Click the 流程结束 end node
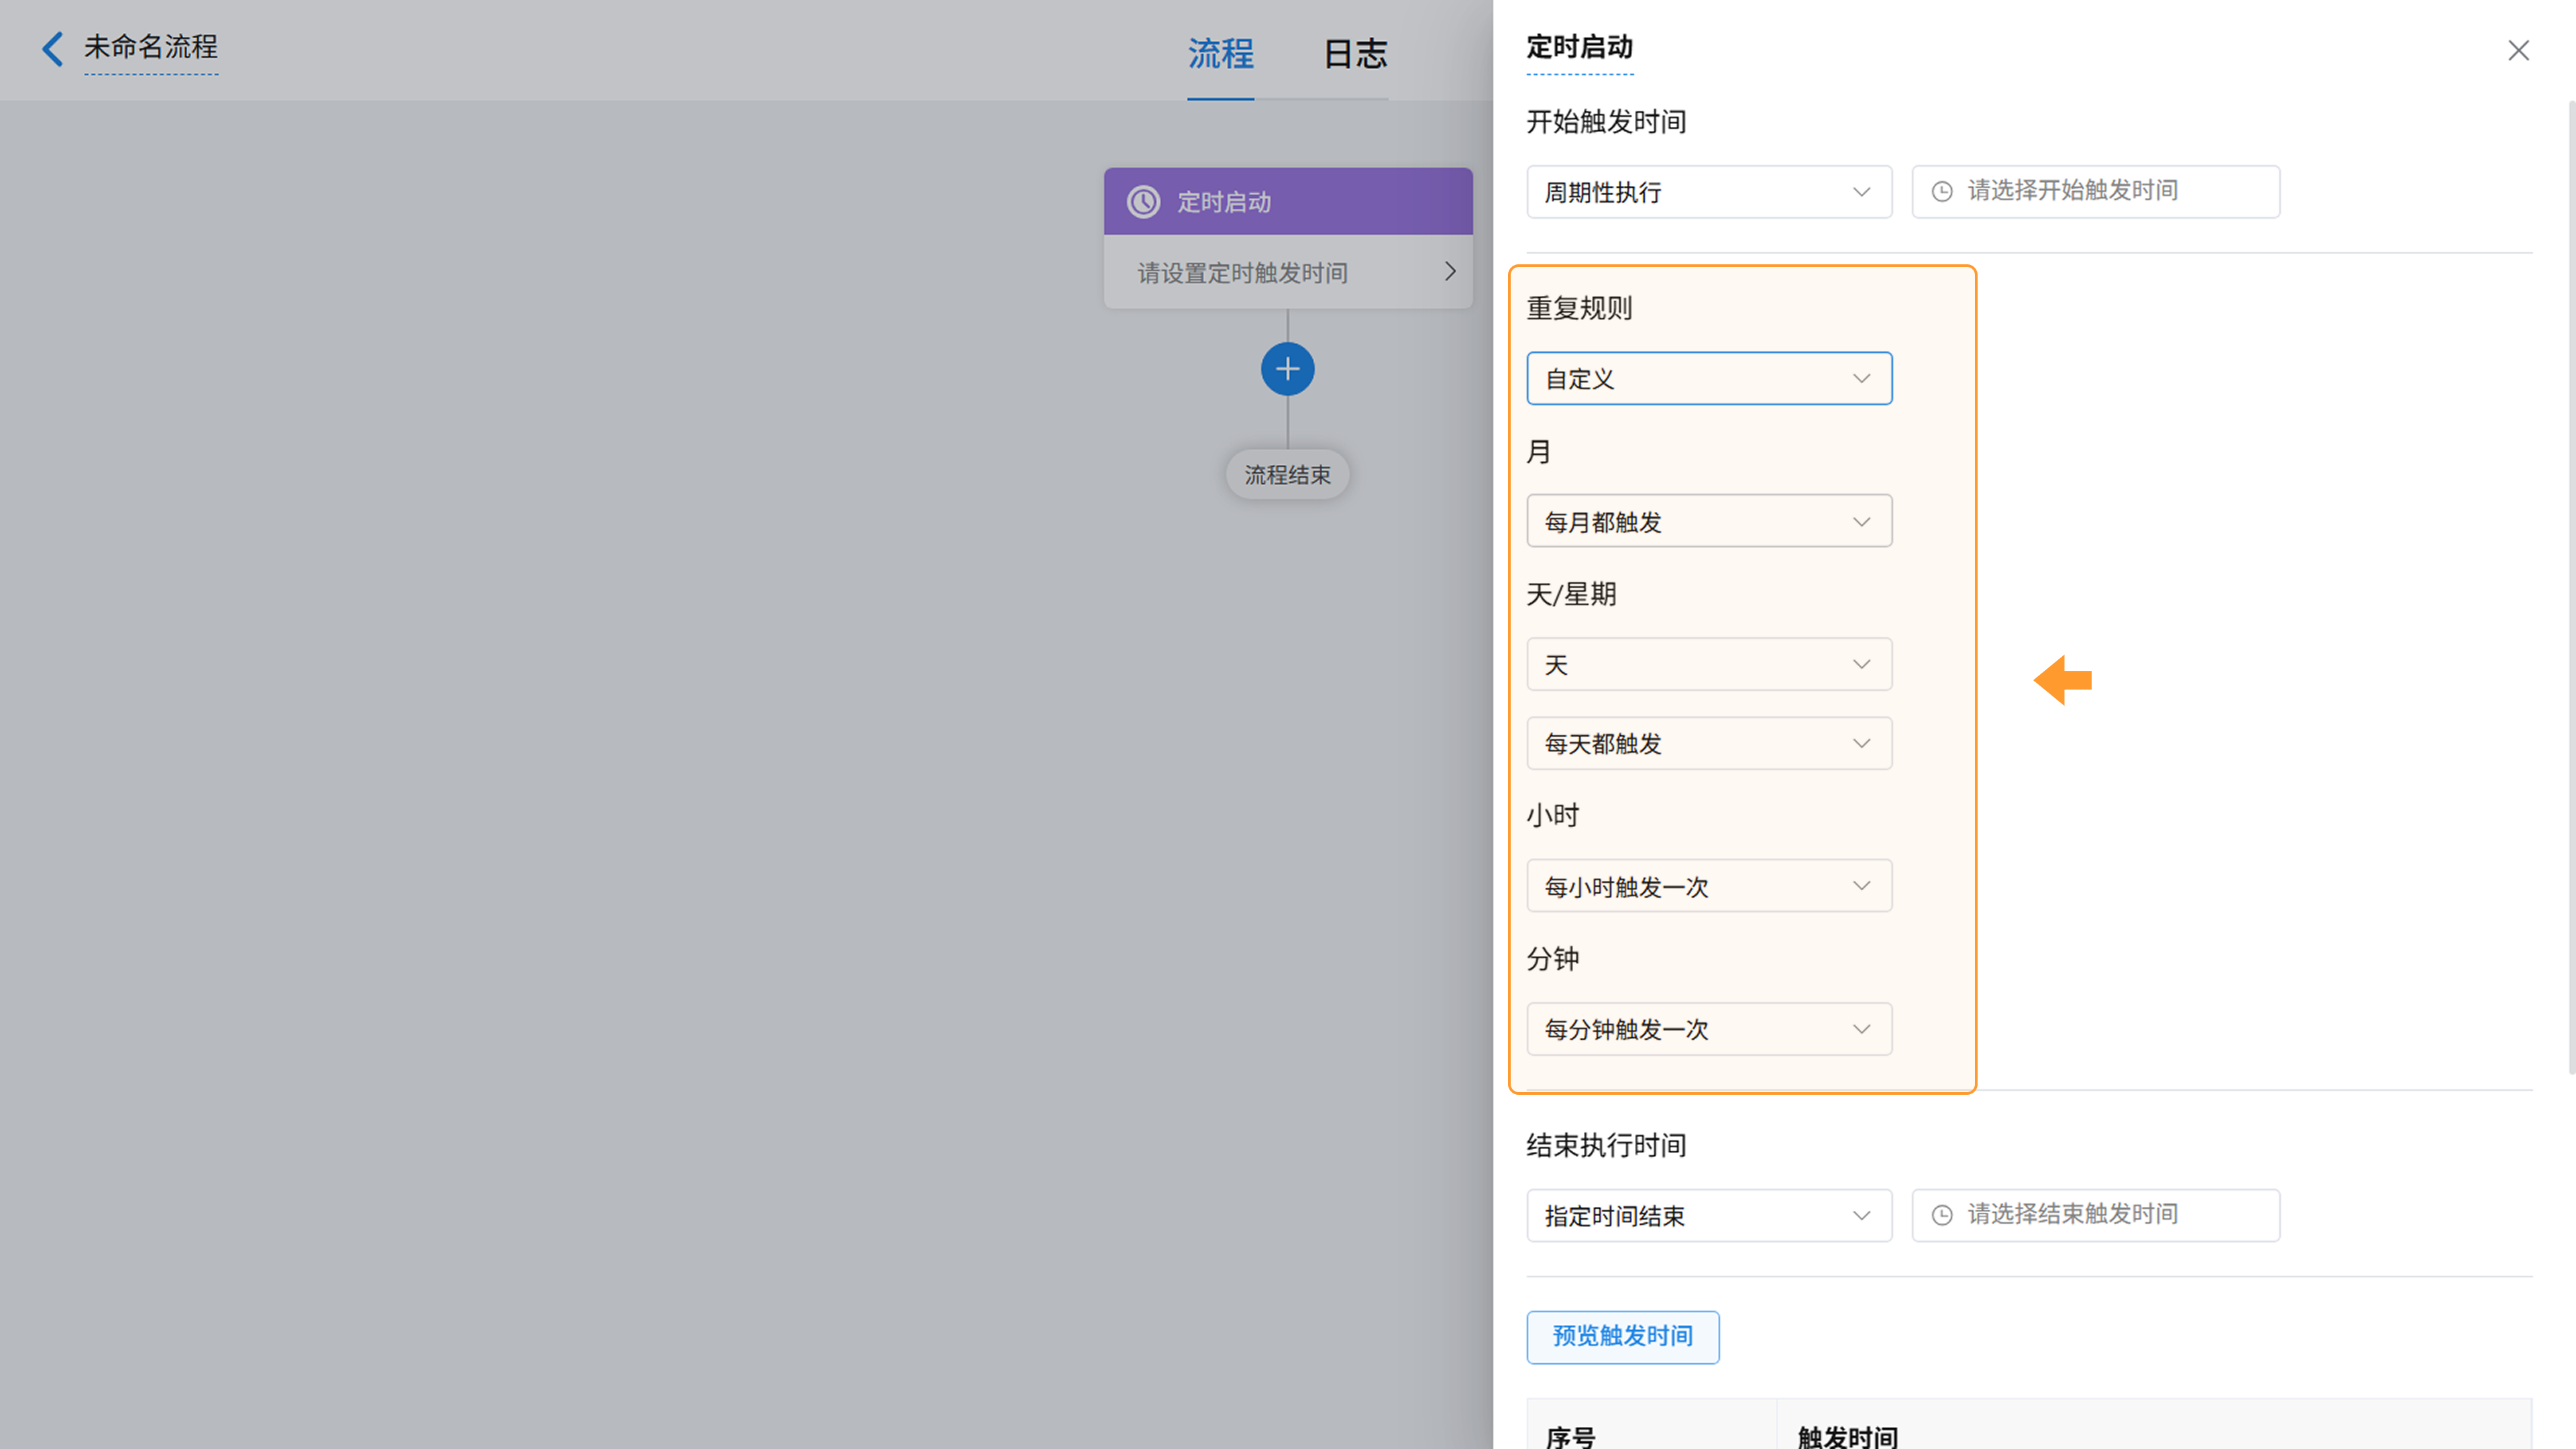 1287,475
